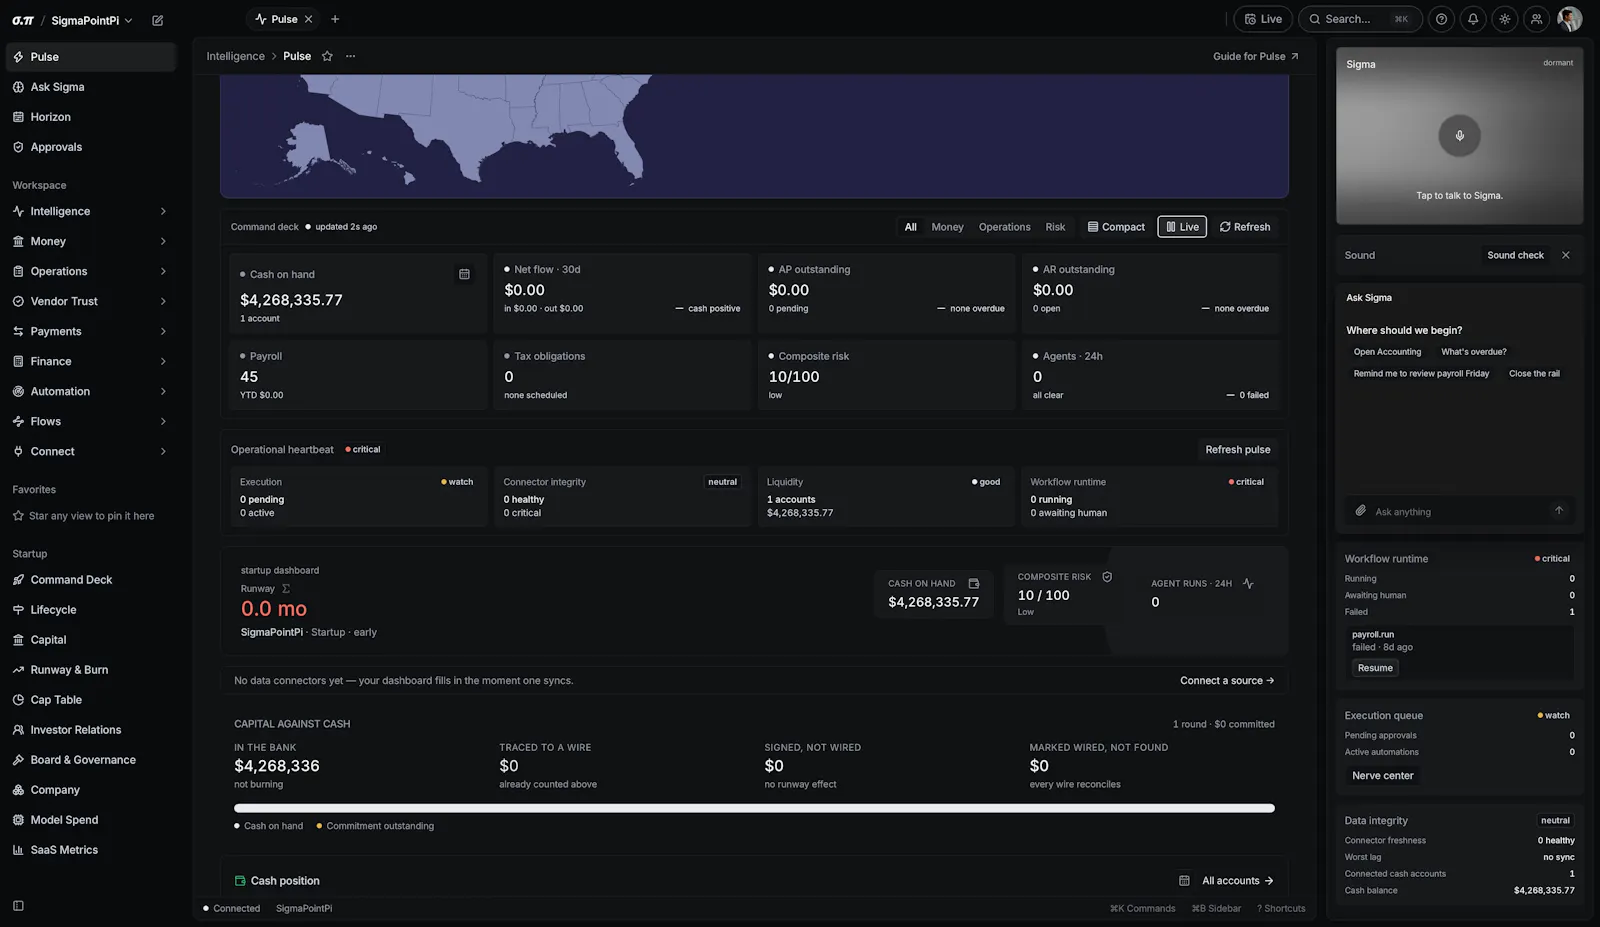Open the more options ellipsis beside Pulse
Image resolution: width=1600 pixels, height=927 pixels.
tap(350, 56)
